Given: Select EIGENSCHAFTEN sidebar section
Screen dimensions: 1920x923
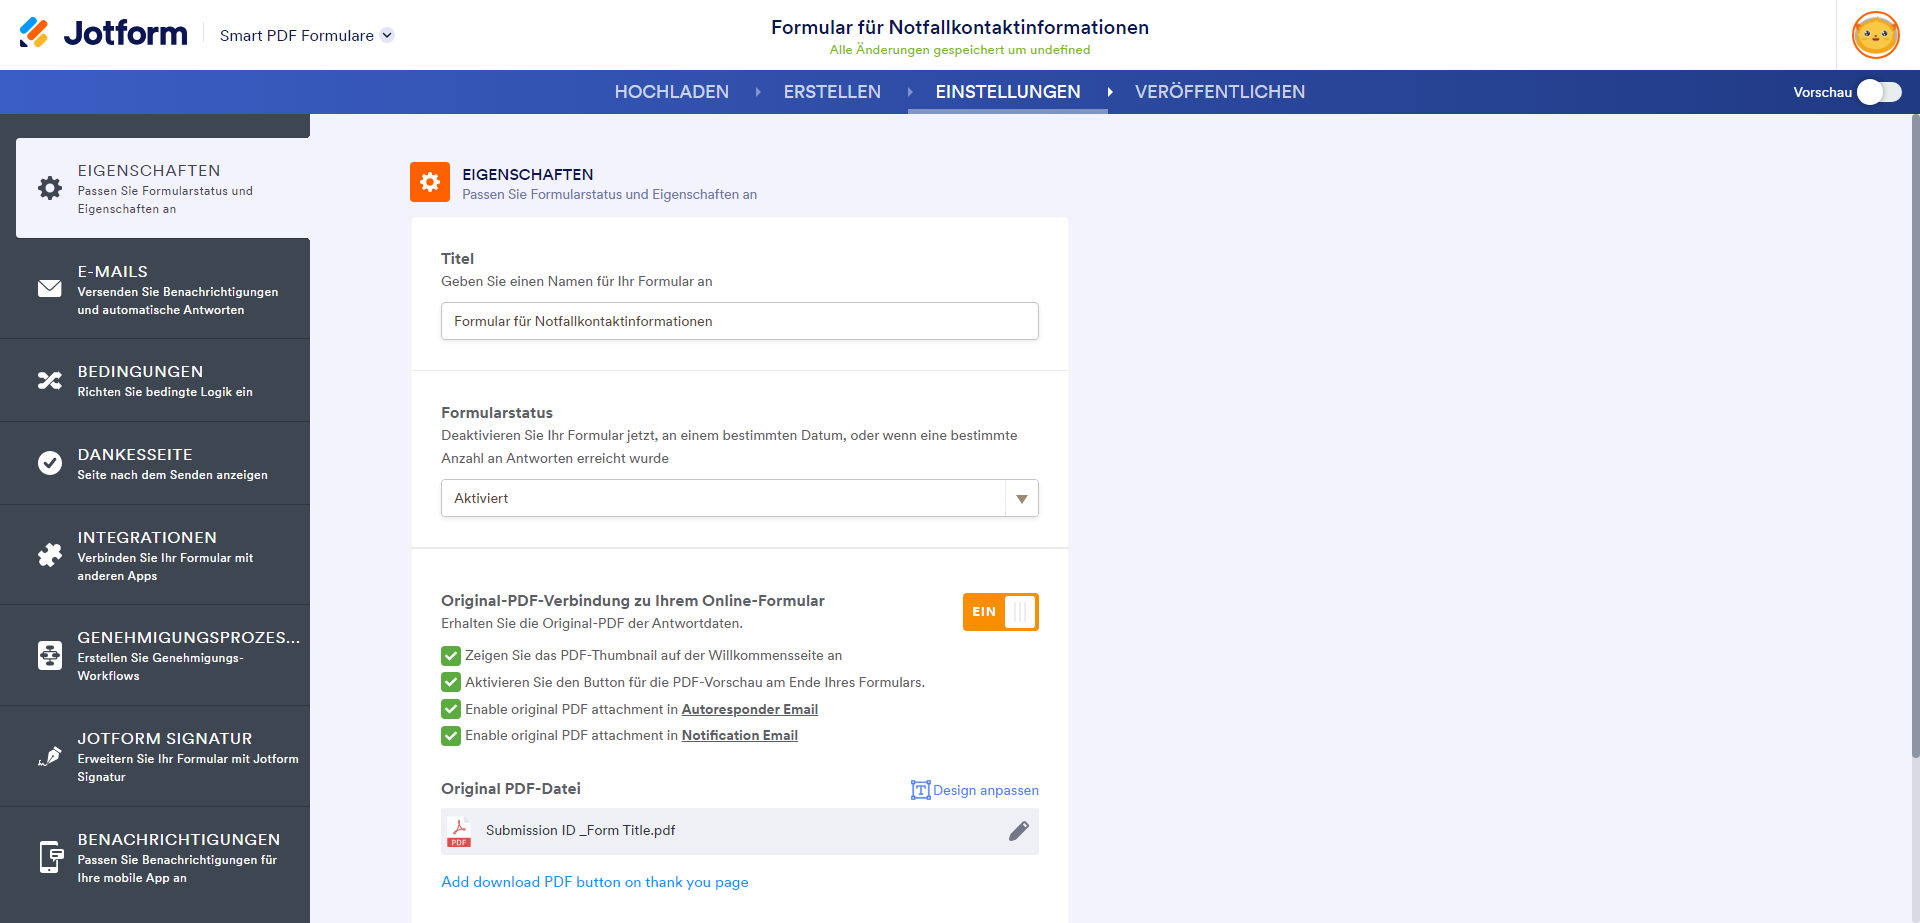Looking at the screenshot, I should [163, 188].
